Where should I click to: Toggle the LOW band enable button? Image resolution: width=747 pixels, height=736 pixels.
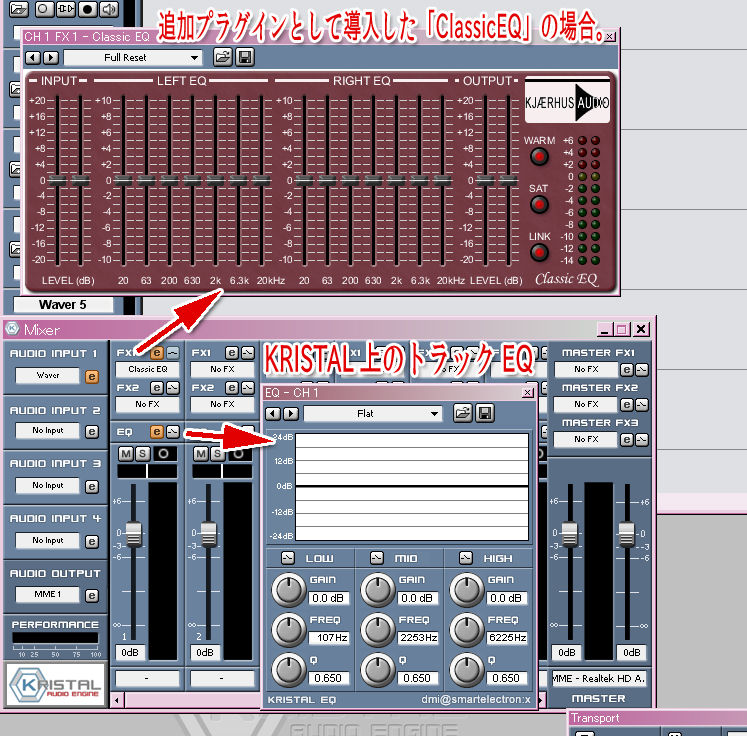pos(288,558)
